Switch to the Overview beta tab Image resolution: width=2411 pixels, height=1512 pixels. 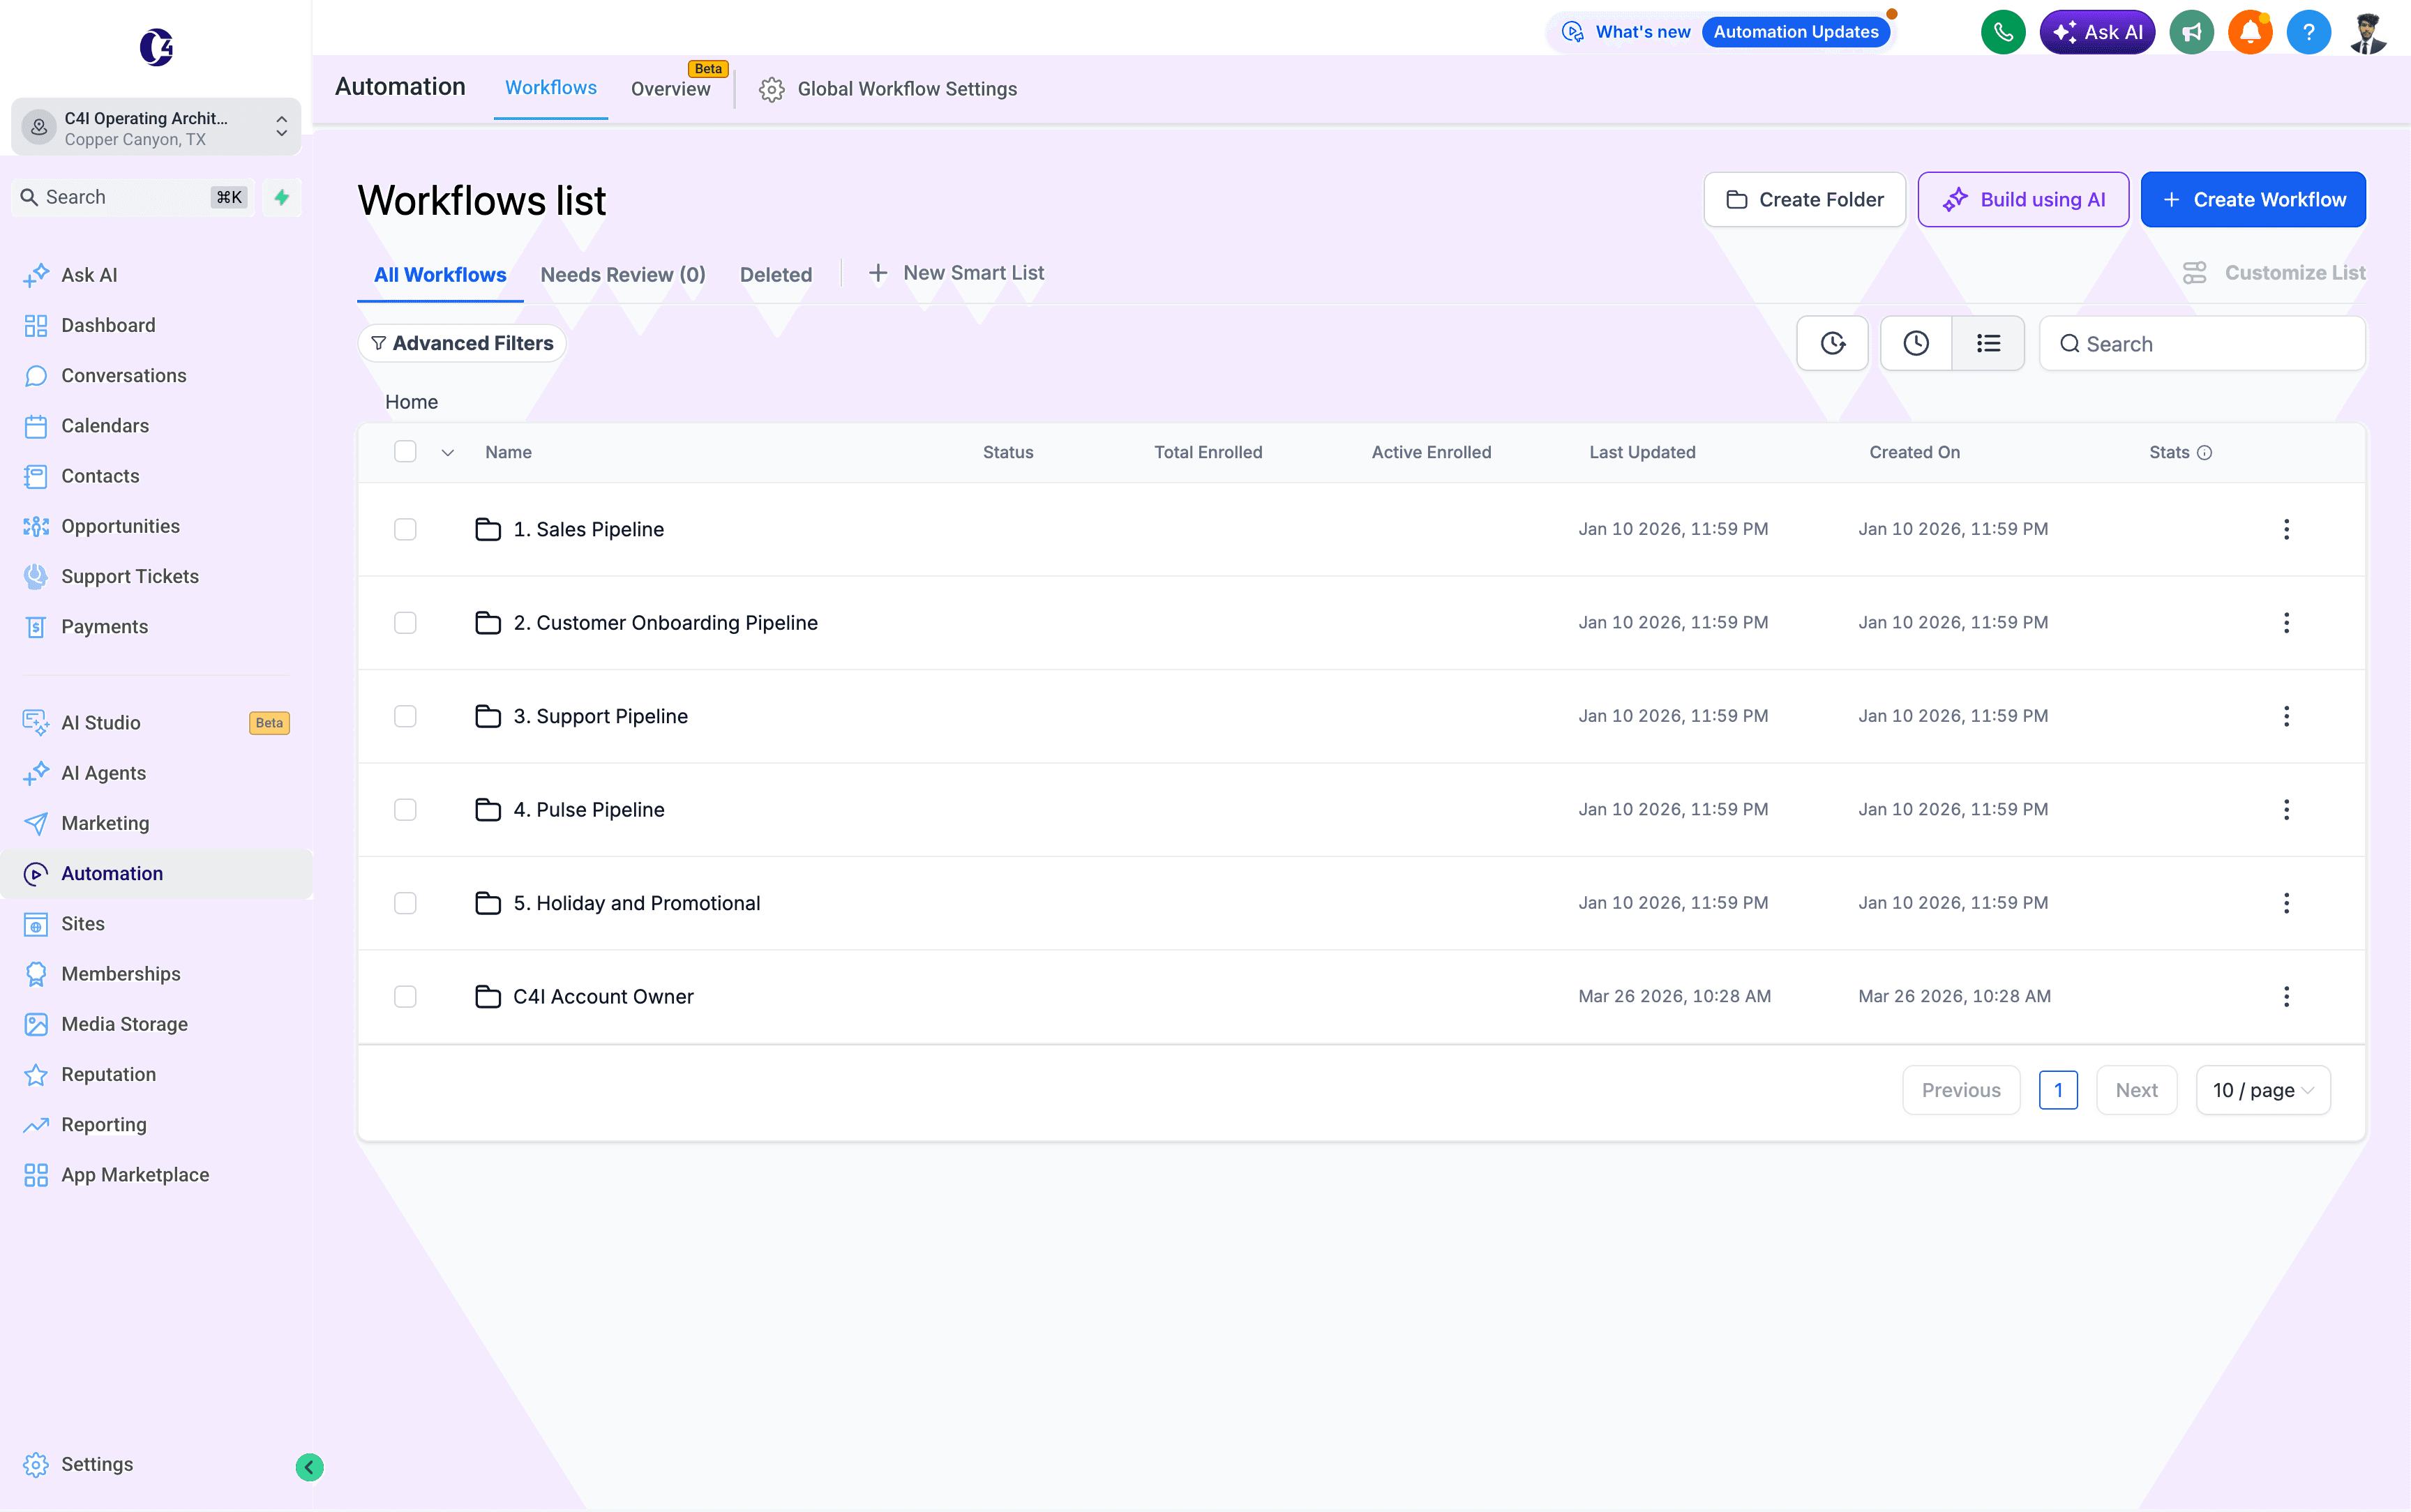point(671,89)
